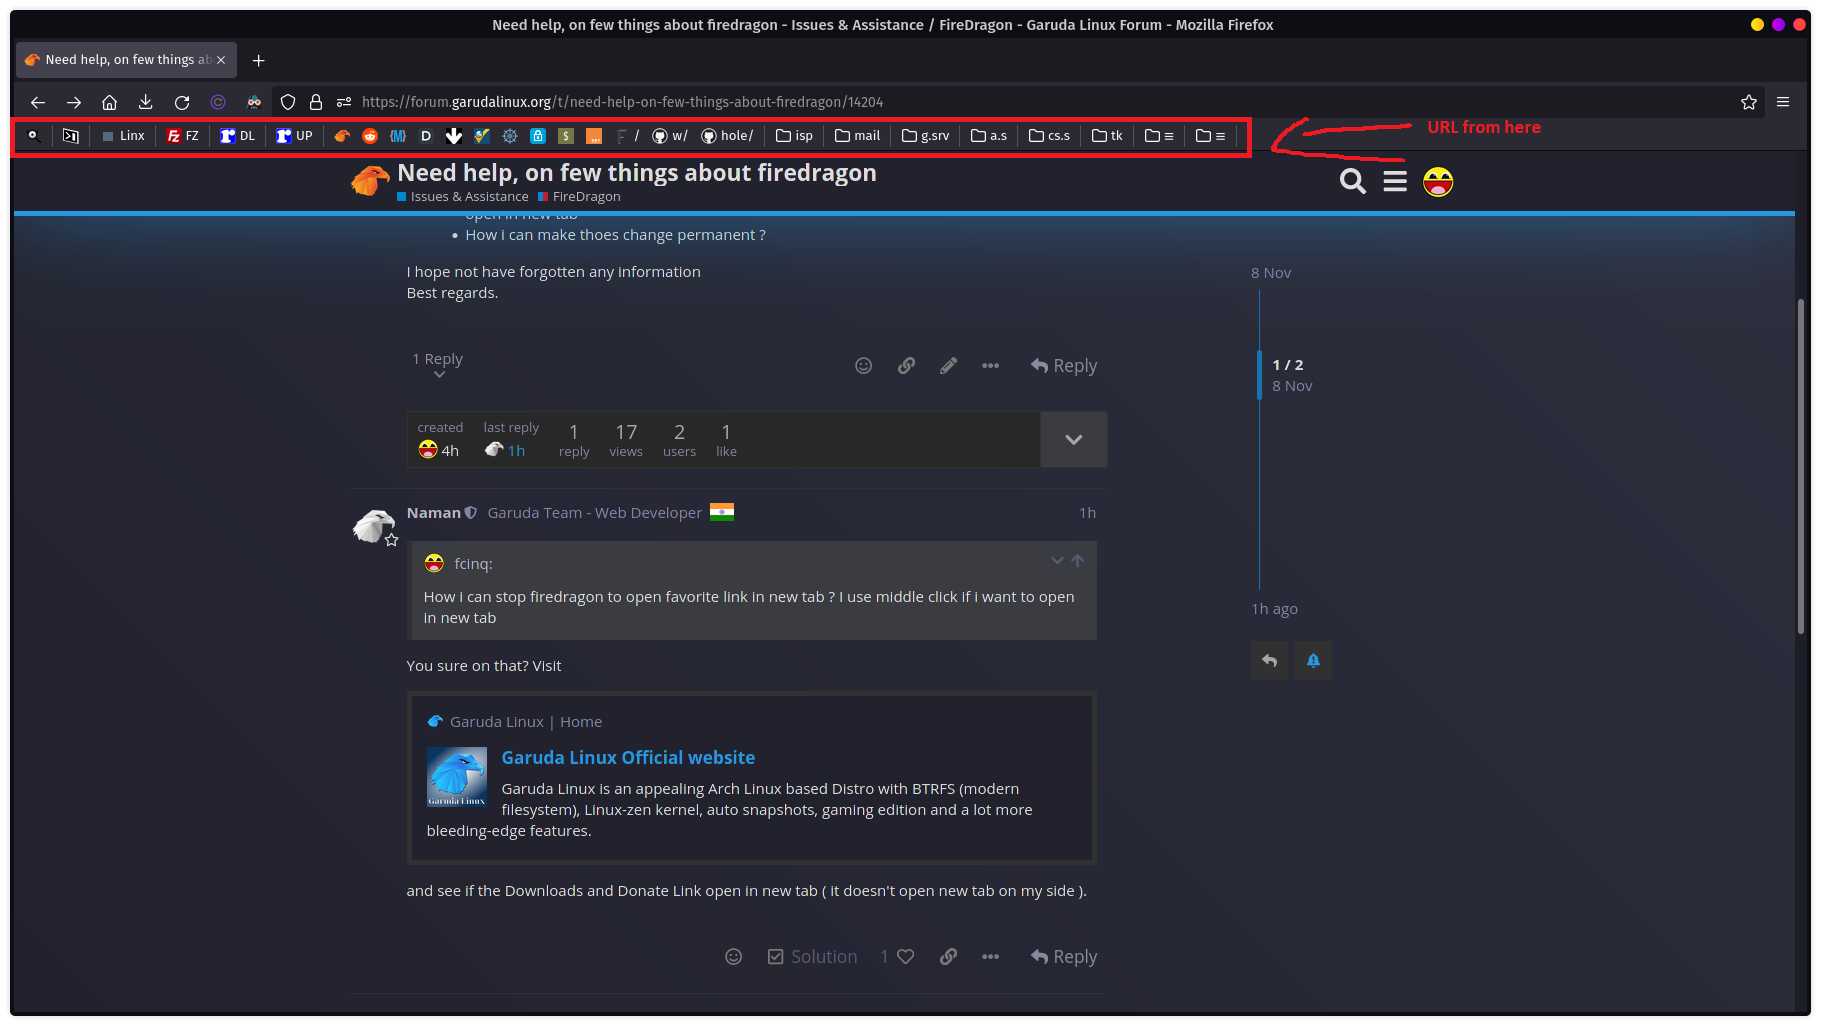Open the forum search magnifier icon
This screenshot has height=1026, width=1821.
click(x=1353, y=181)
